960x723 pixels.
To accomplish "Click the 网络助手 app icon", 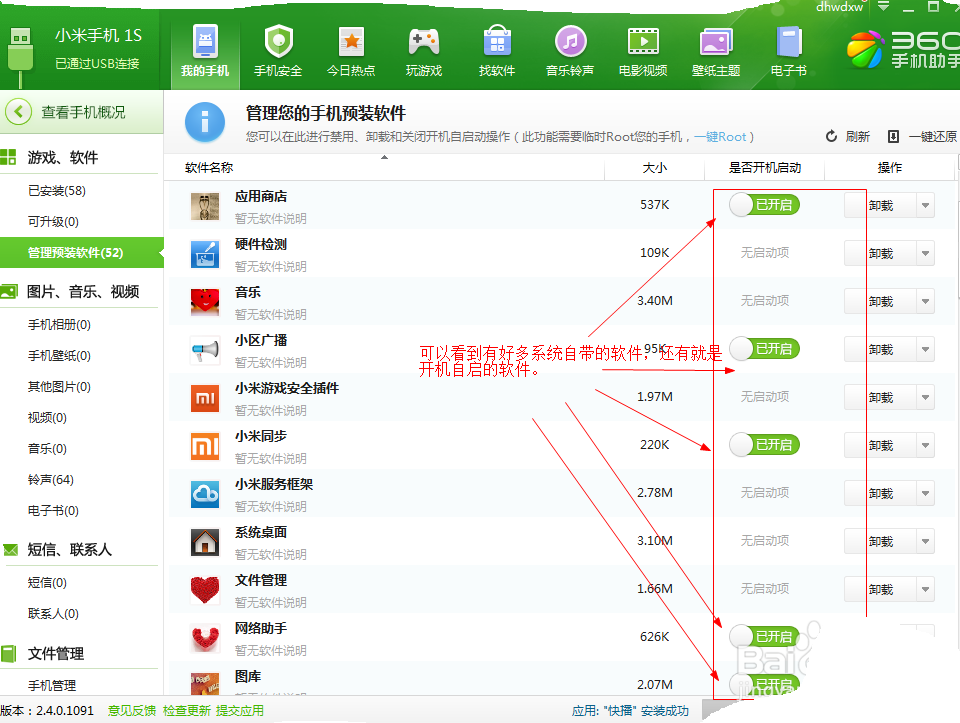I will coord(204,638).
